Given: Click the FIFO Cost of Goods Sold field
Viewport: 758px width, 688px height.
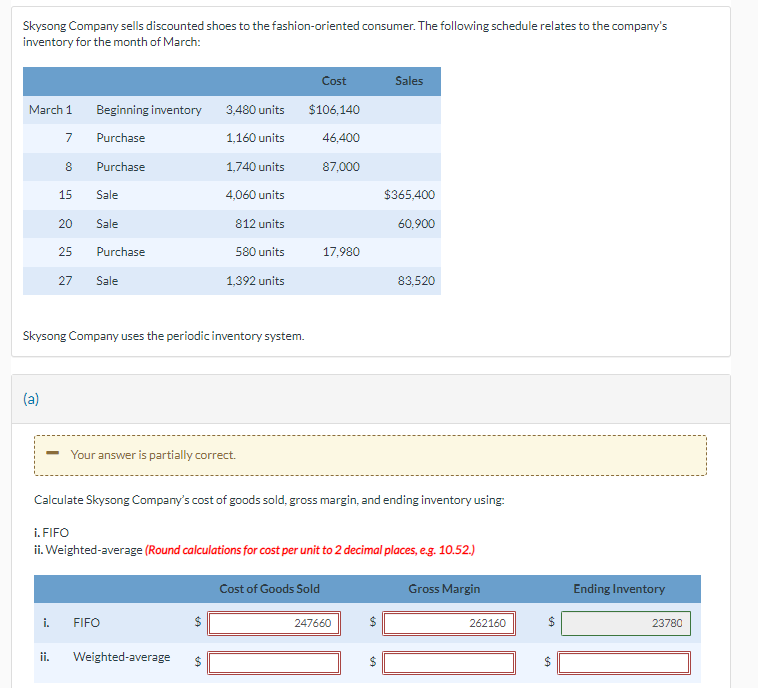Looking at the screenshot, I should point(274,623).
